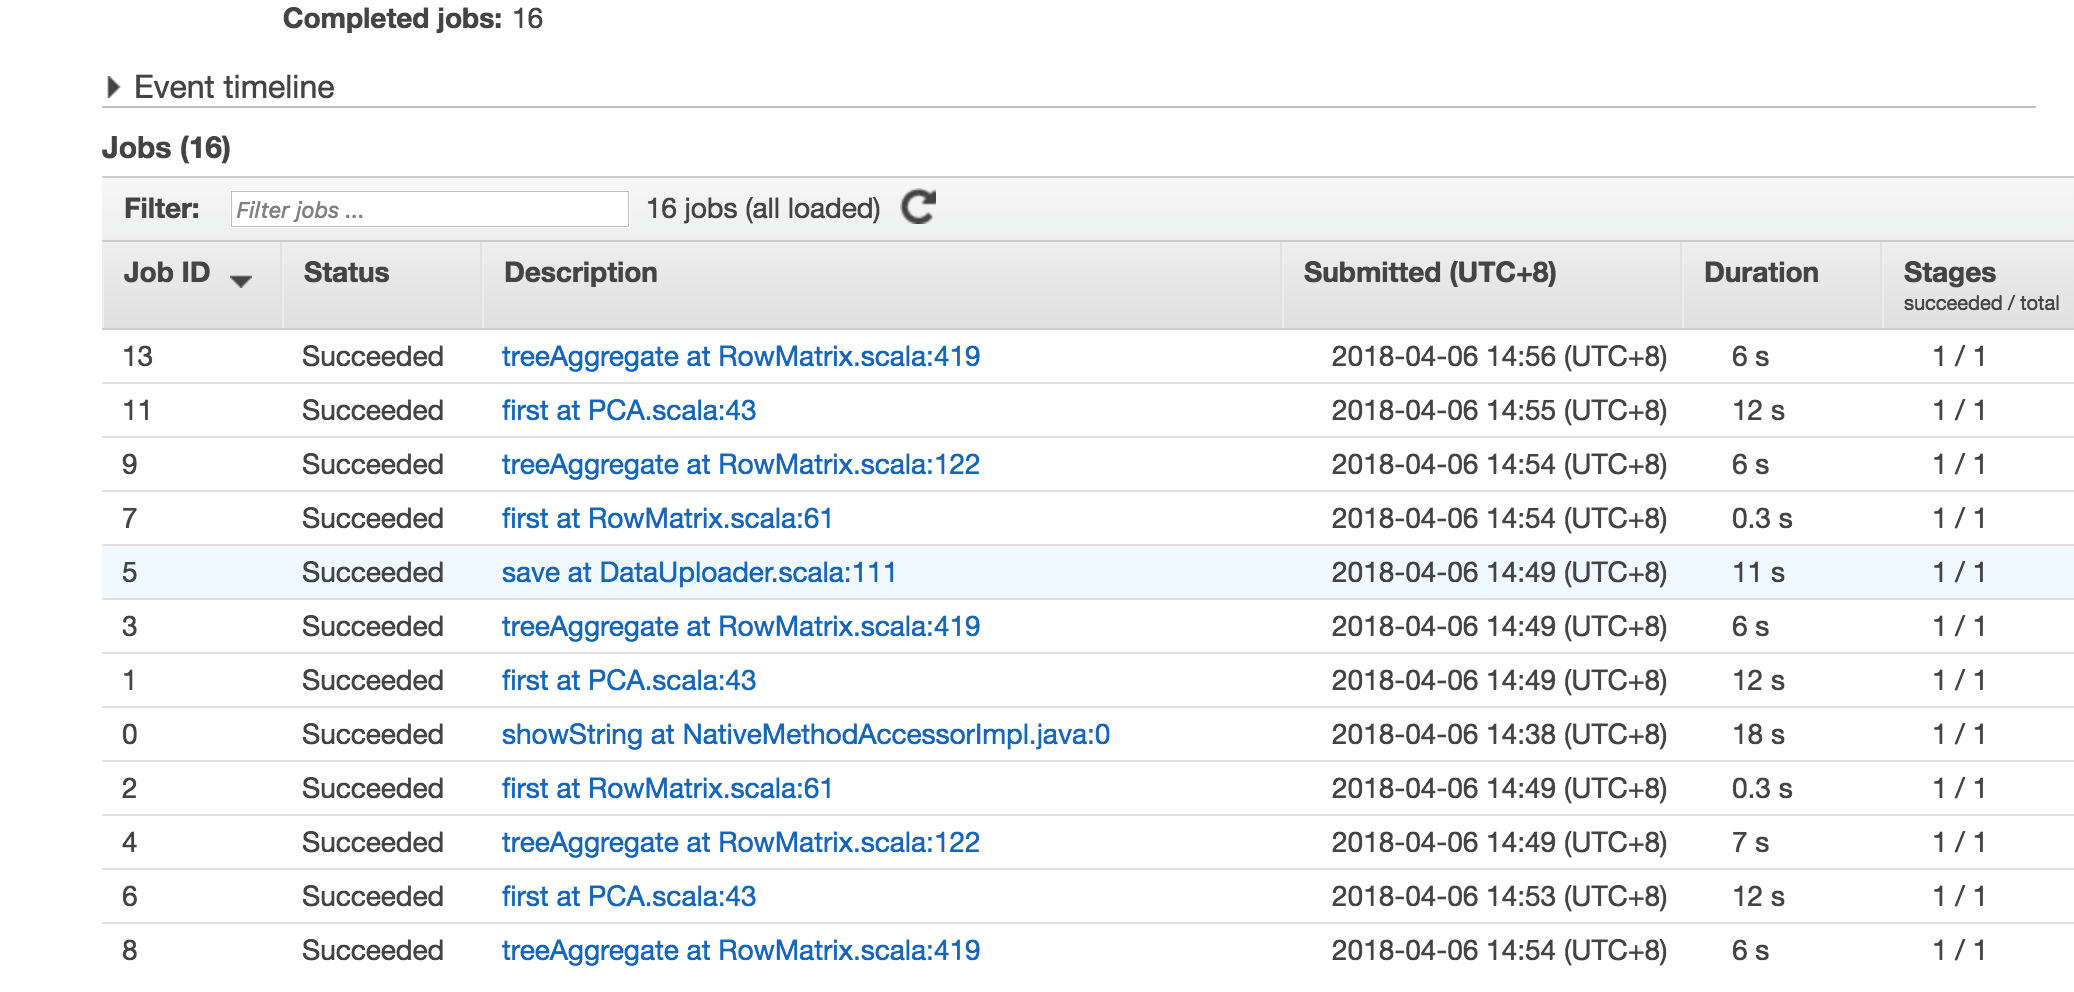Open showString at NativeMethodAccessorImpl.java:0 link
The image size is (2074, 992).
click(x=805, y=735)
